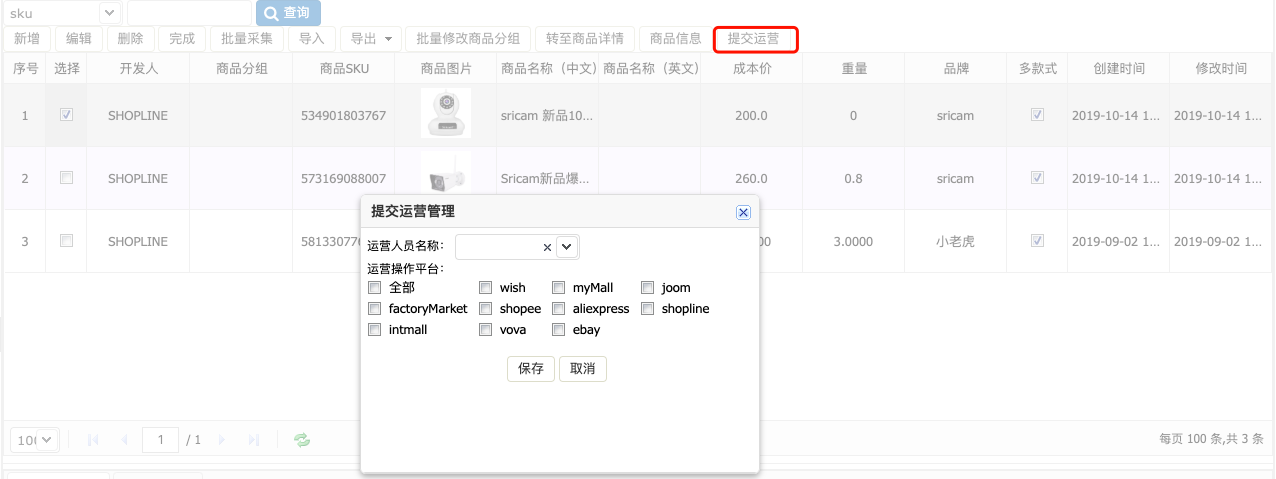1276x479 pixels.
Task: Click the 完成 toolbar button
Action: [x=182, y=39]
